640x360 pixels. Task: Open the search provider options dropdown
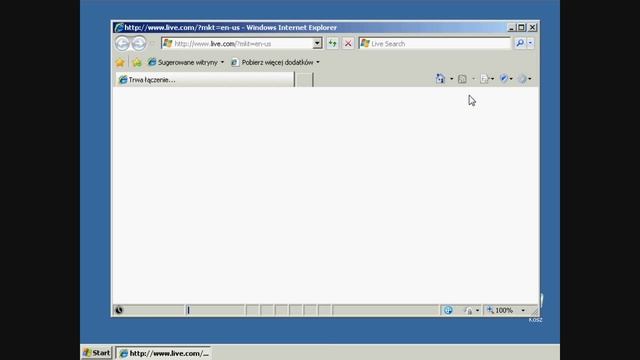point(530,43)
